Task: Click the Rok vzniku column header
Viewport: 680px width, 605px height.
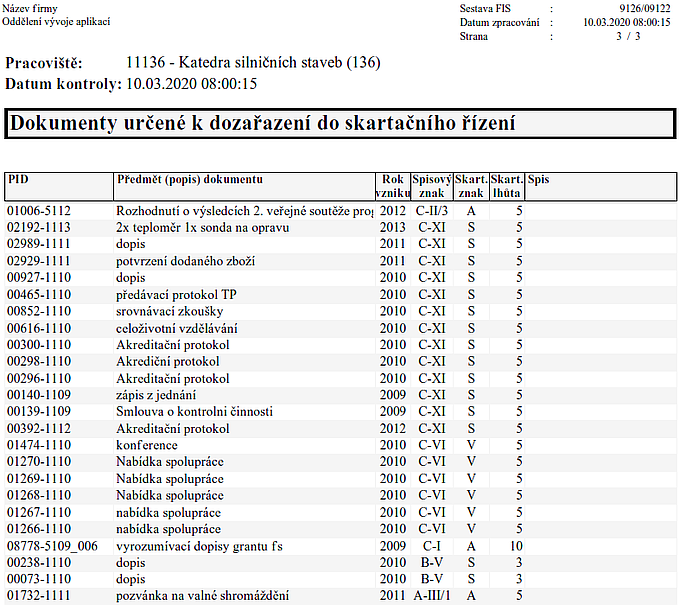Action: [392, 186]
